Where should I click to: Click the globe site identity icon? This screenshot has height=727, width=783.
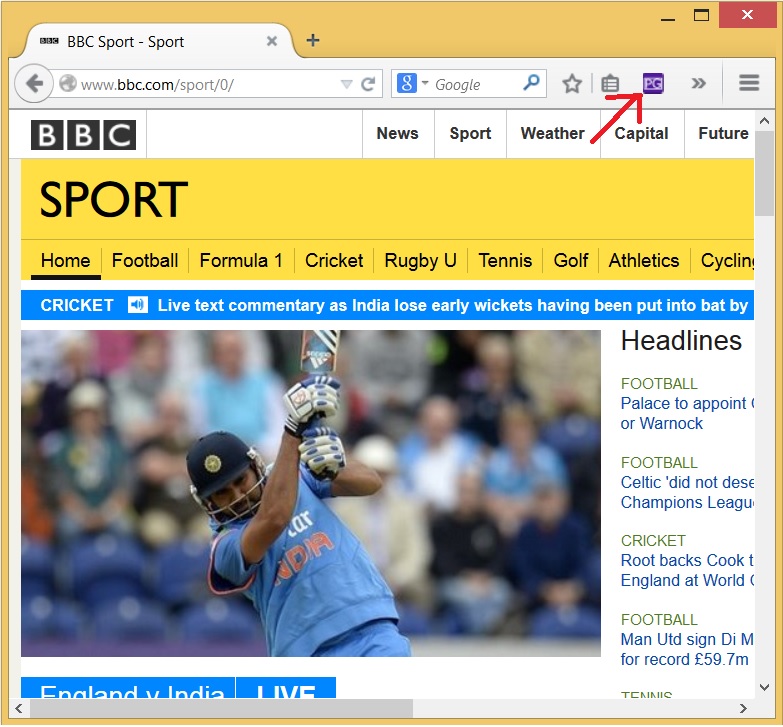68,83
